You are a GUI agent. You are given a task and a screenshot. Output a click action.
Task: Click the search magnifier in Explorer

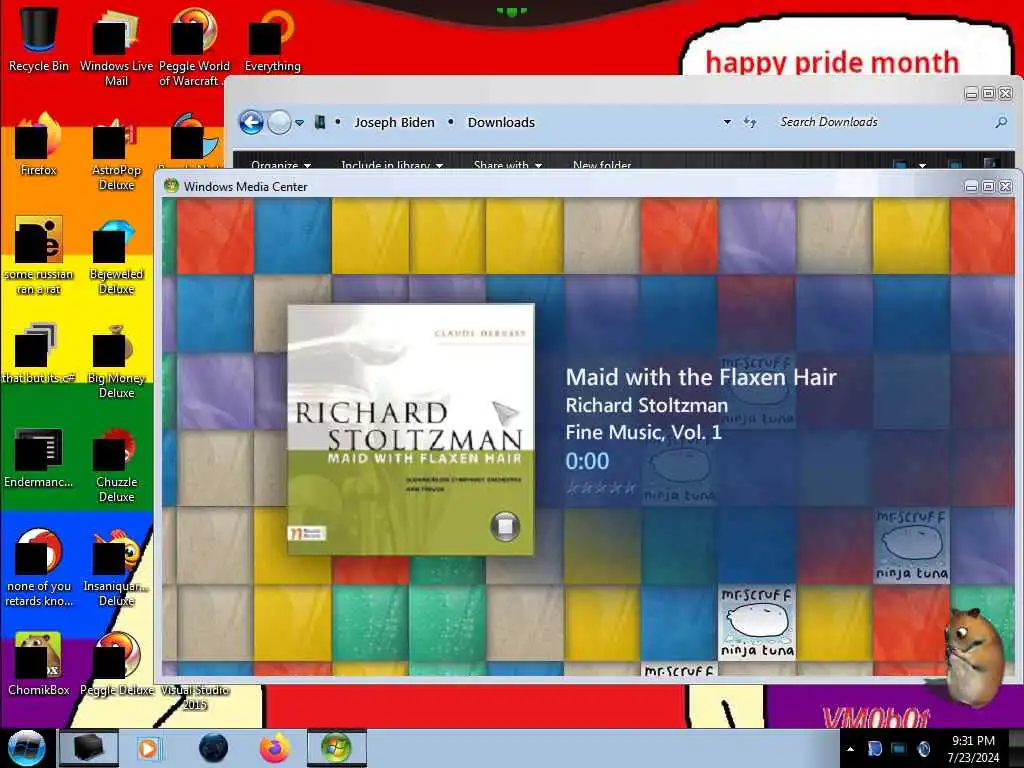(1001, 122)
